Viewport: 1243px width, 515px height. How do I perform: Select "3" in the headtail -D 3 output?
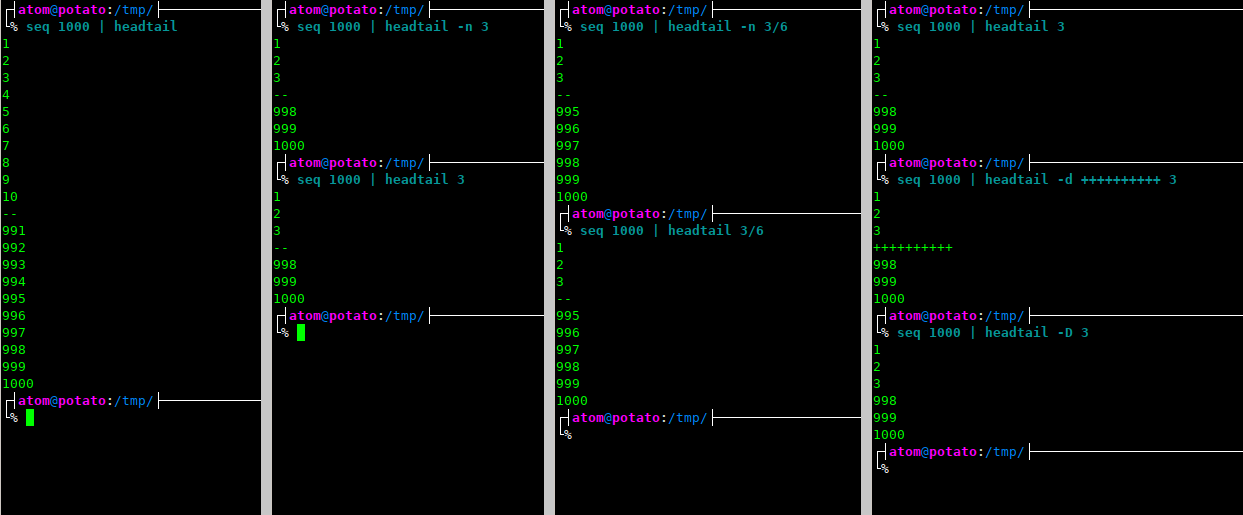877,384
